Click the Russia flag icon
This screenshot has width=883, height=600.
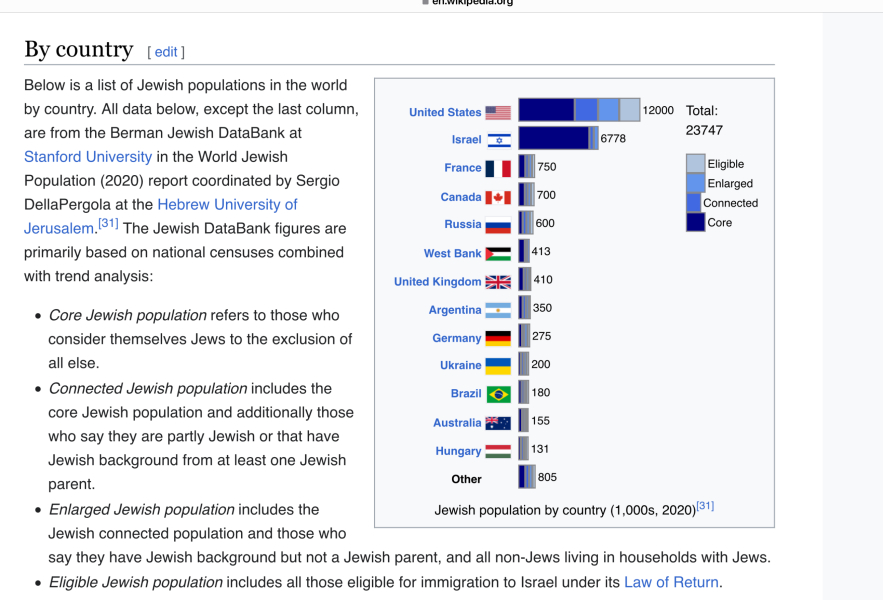pyautogui.click(x=497, y=223)
